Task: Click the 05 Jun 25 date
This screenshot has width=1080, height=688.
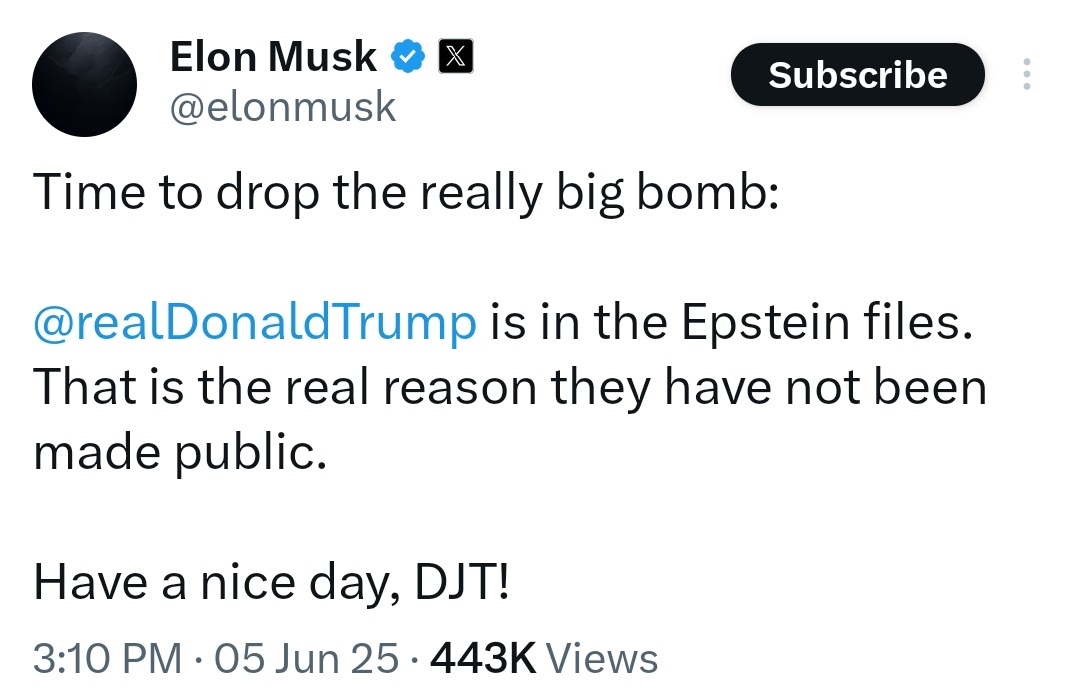Action: pos(308,658)
